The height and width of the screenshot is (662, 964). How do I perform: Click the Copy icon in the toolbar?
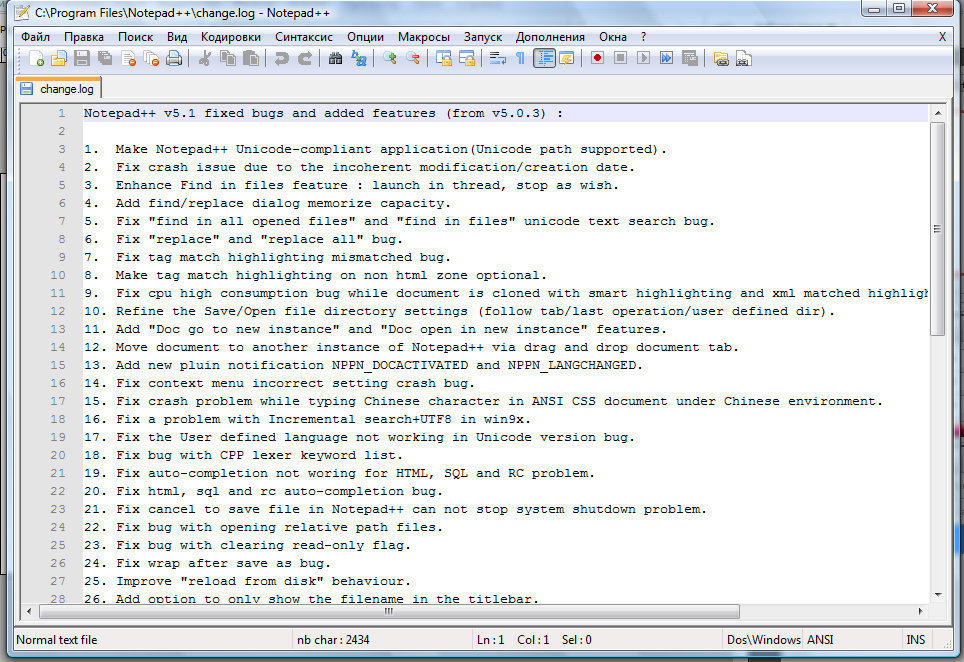click(x=228, y=58)
